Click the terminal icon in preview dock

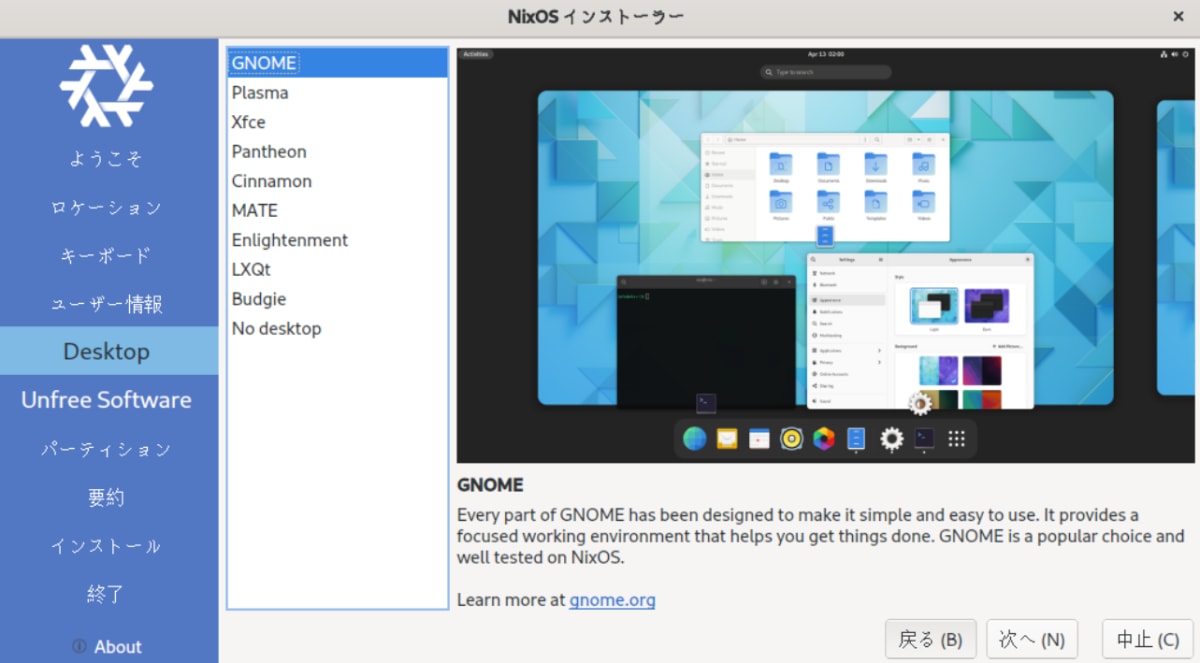tap(924, 438)
